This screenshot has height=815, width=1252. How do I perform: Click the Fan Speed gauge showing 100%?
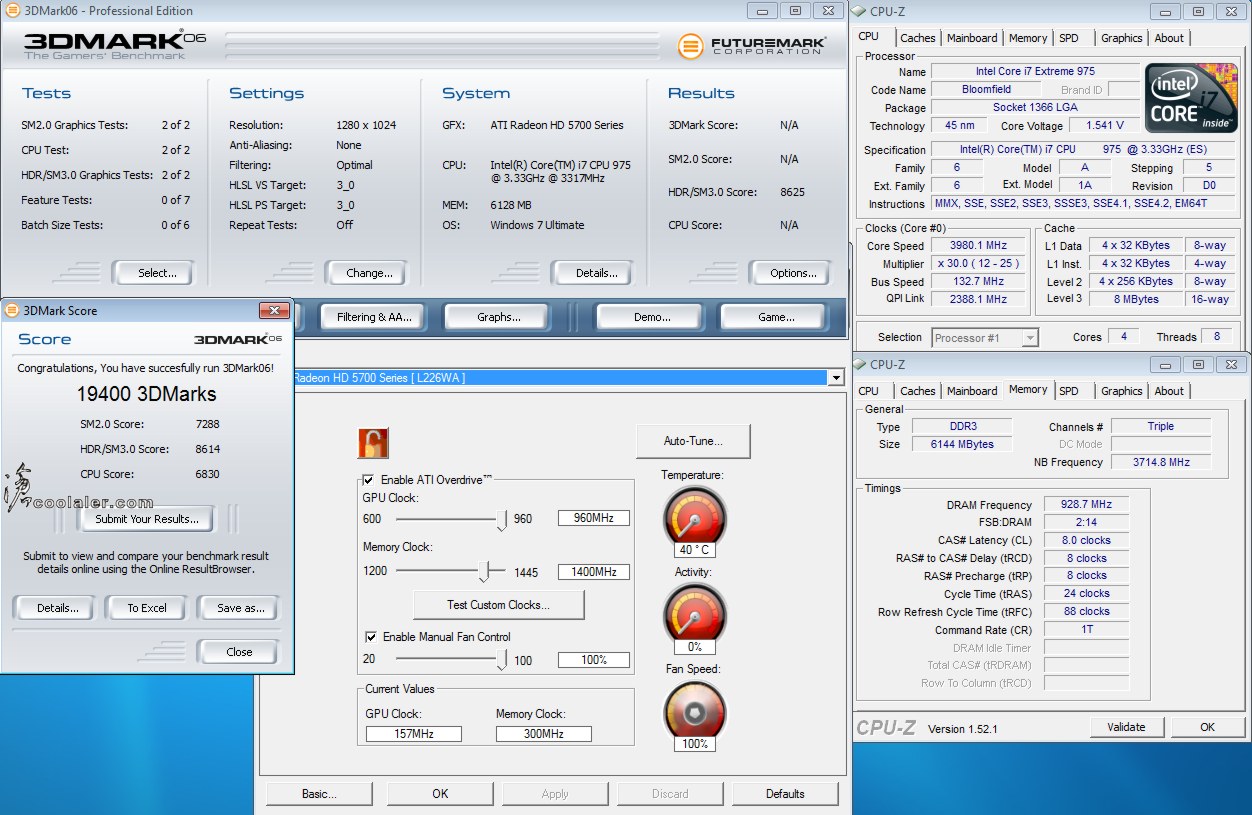coord(694,710)
